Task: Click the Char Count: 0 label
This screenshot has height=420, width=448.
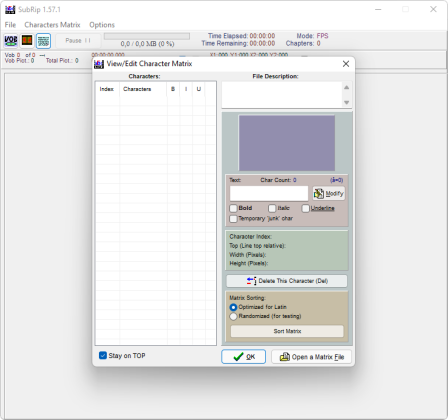Action: coord(278,180)
